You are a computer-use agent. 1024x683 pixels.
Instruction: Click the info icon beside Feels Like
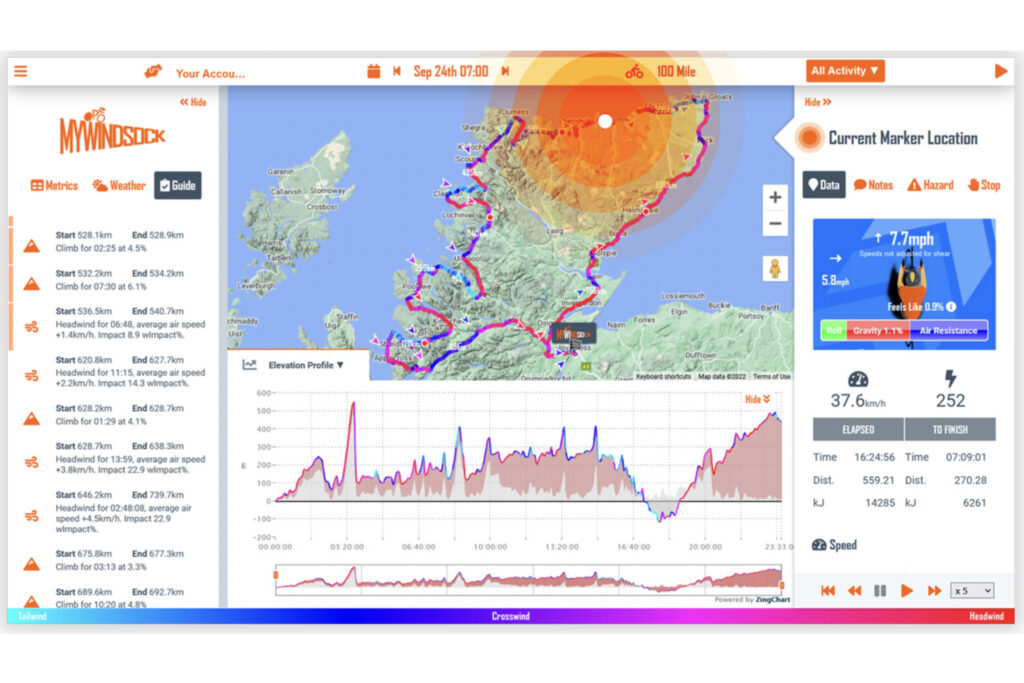[951, 306]
